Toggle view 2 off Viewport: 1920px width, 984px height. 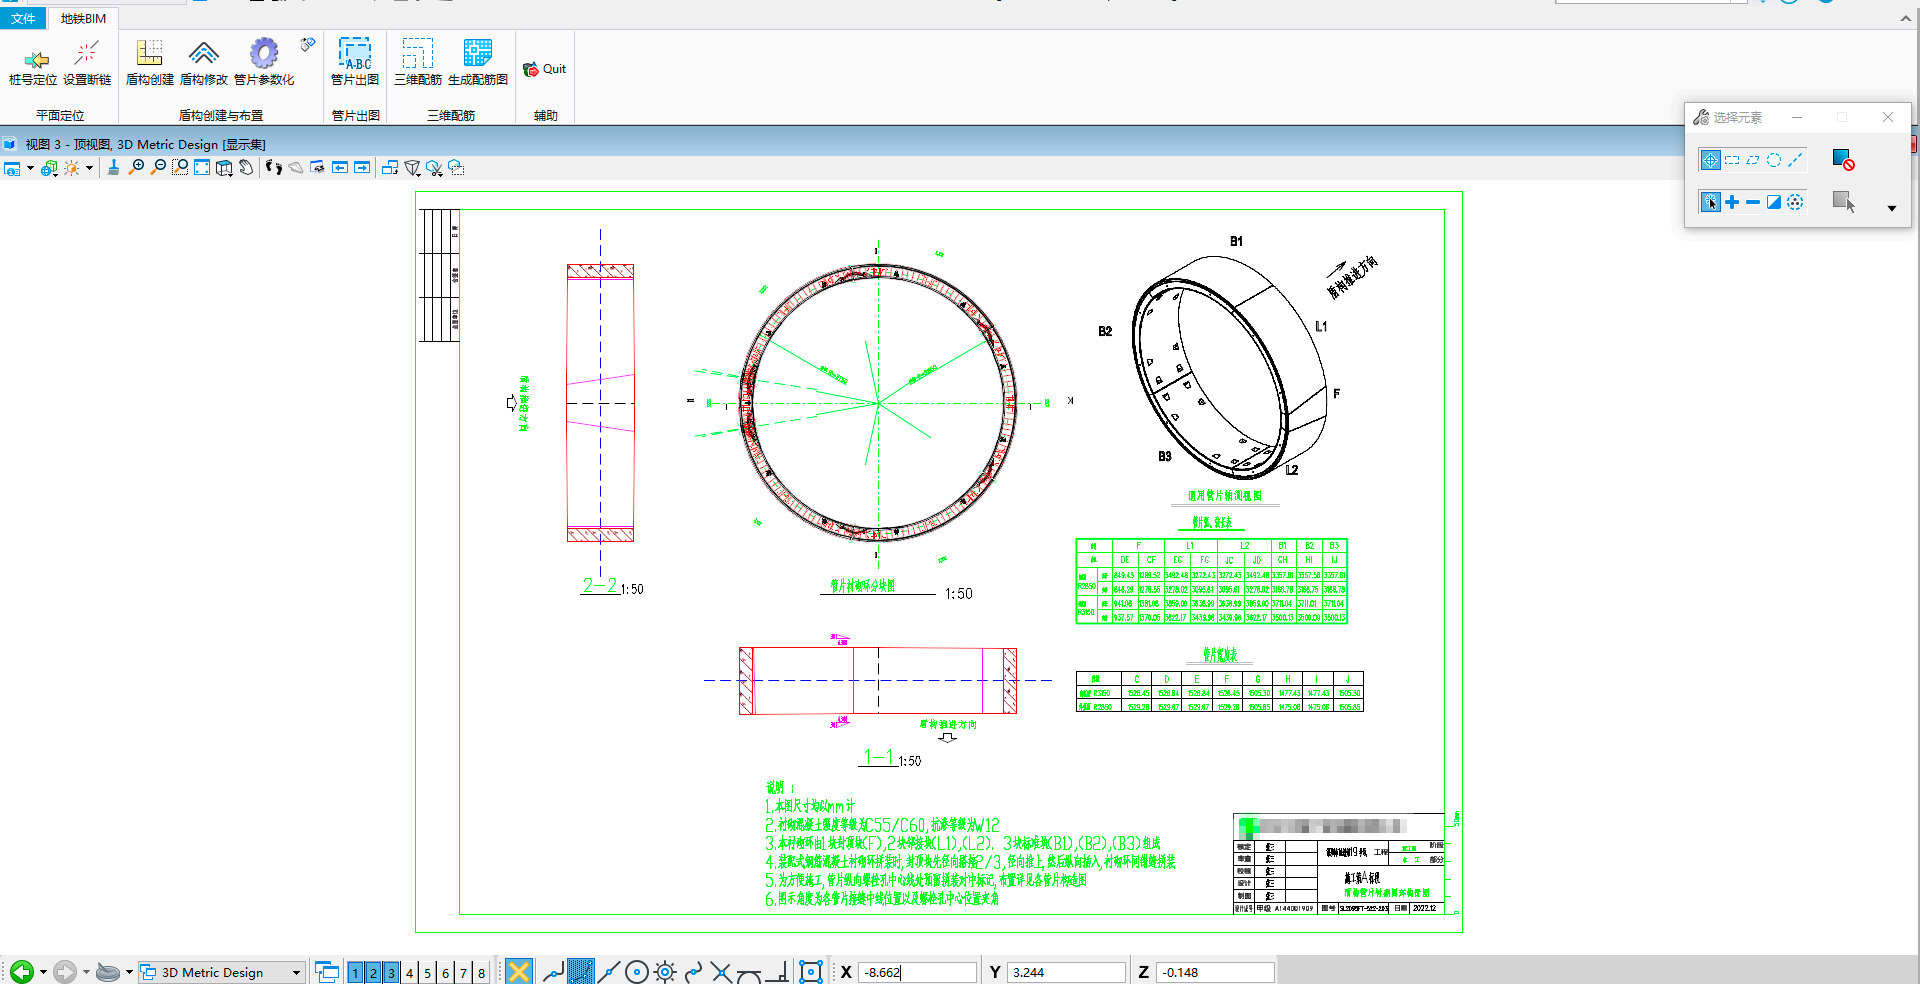(x=373, y=973)
